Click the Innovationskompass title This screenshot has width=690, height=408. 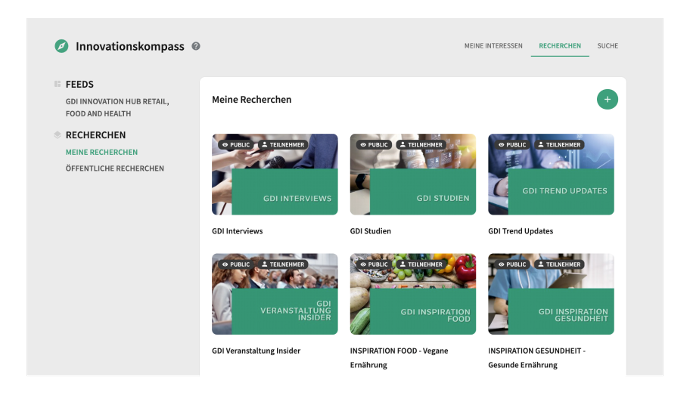pos(130,46)
